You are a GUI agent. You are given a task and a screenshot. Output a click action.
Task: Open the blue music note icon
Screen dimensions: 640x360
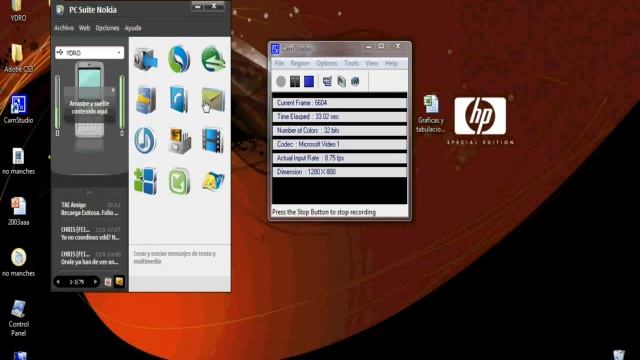[145, 140]
